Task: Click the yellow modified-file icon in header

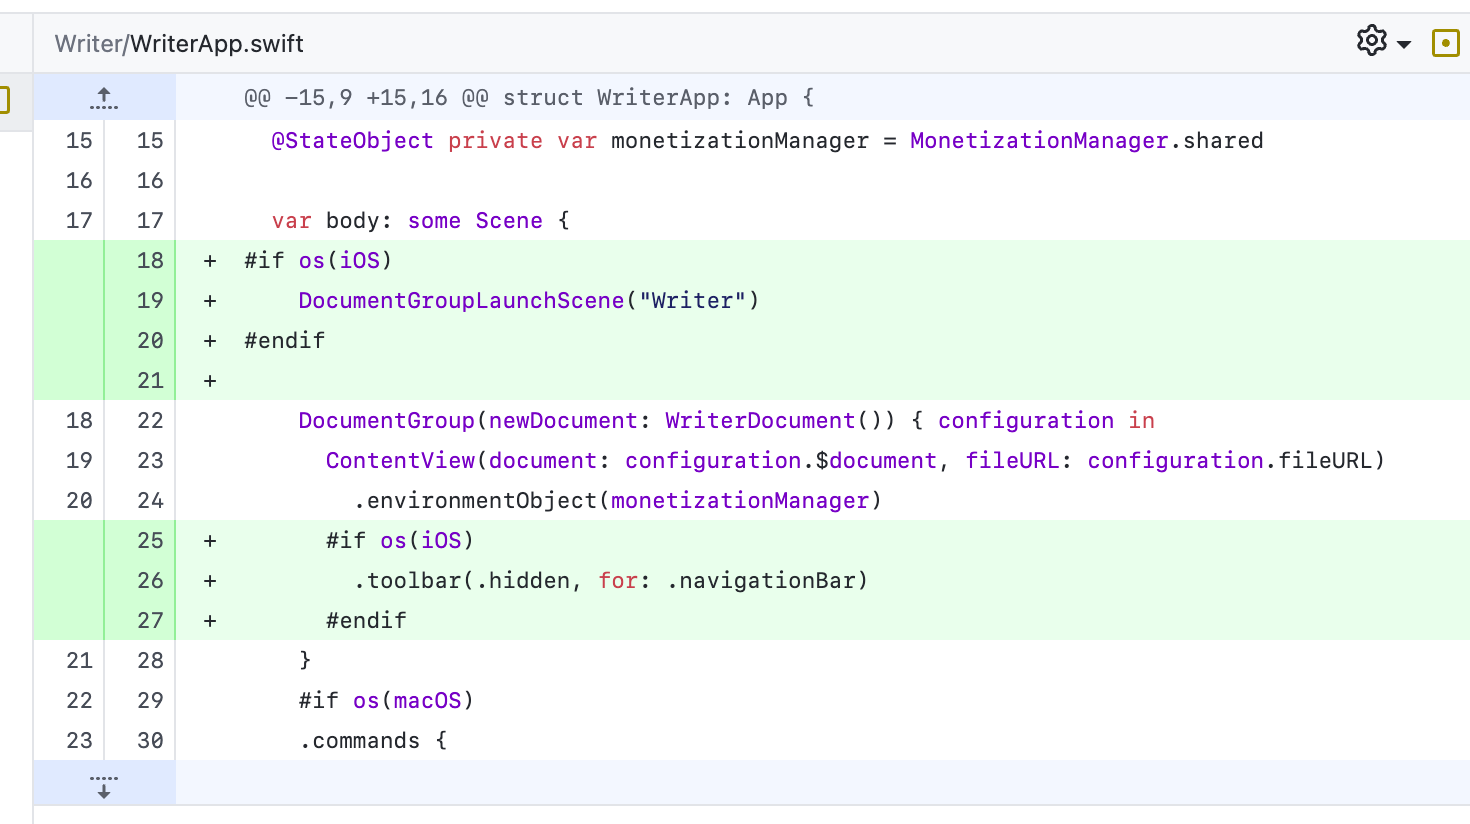Action: click(1445, 43)
